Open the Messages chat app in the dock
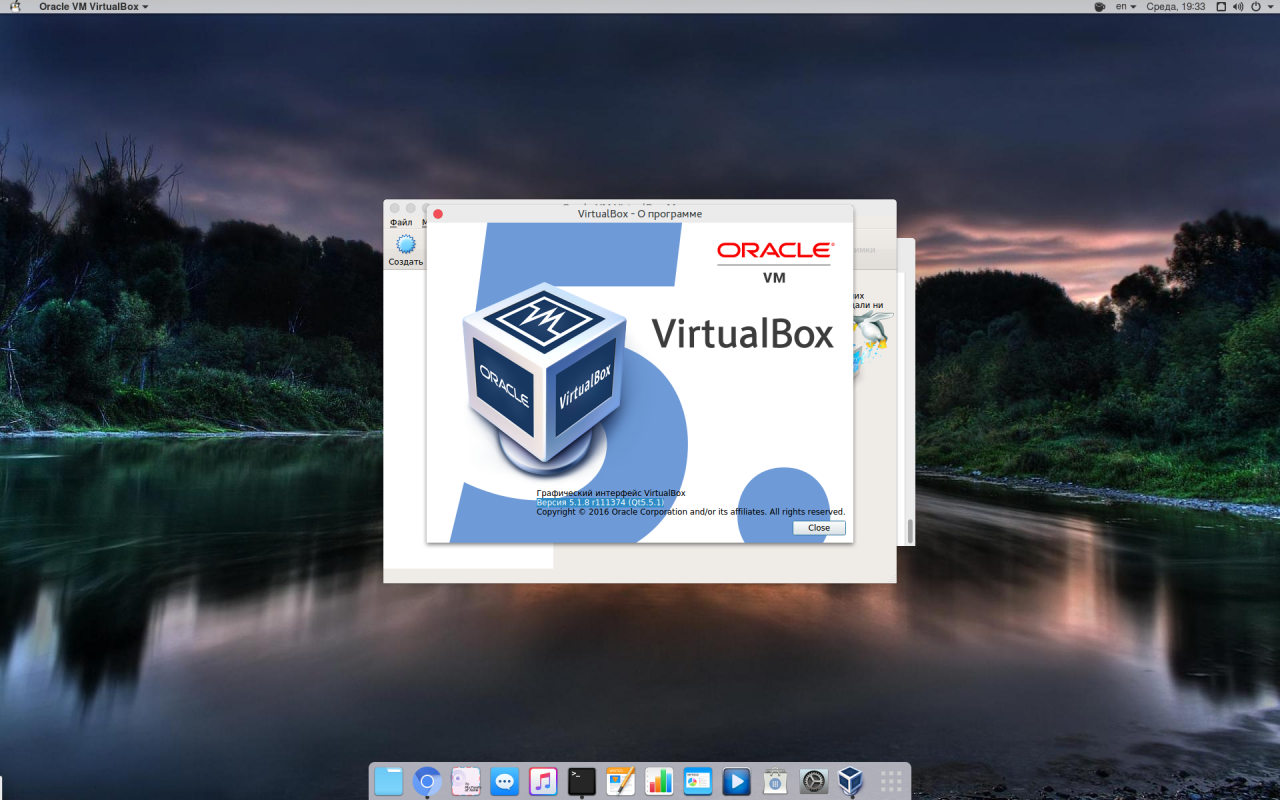This screenshot has height=800, width=1280. tap(504, 781)
